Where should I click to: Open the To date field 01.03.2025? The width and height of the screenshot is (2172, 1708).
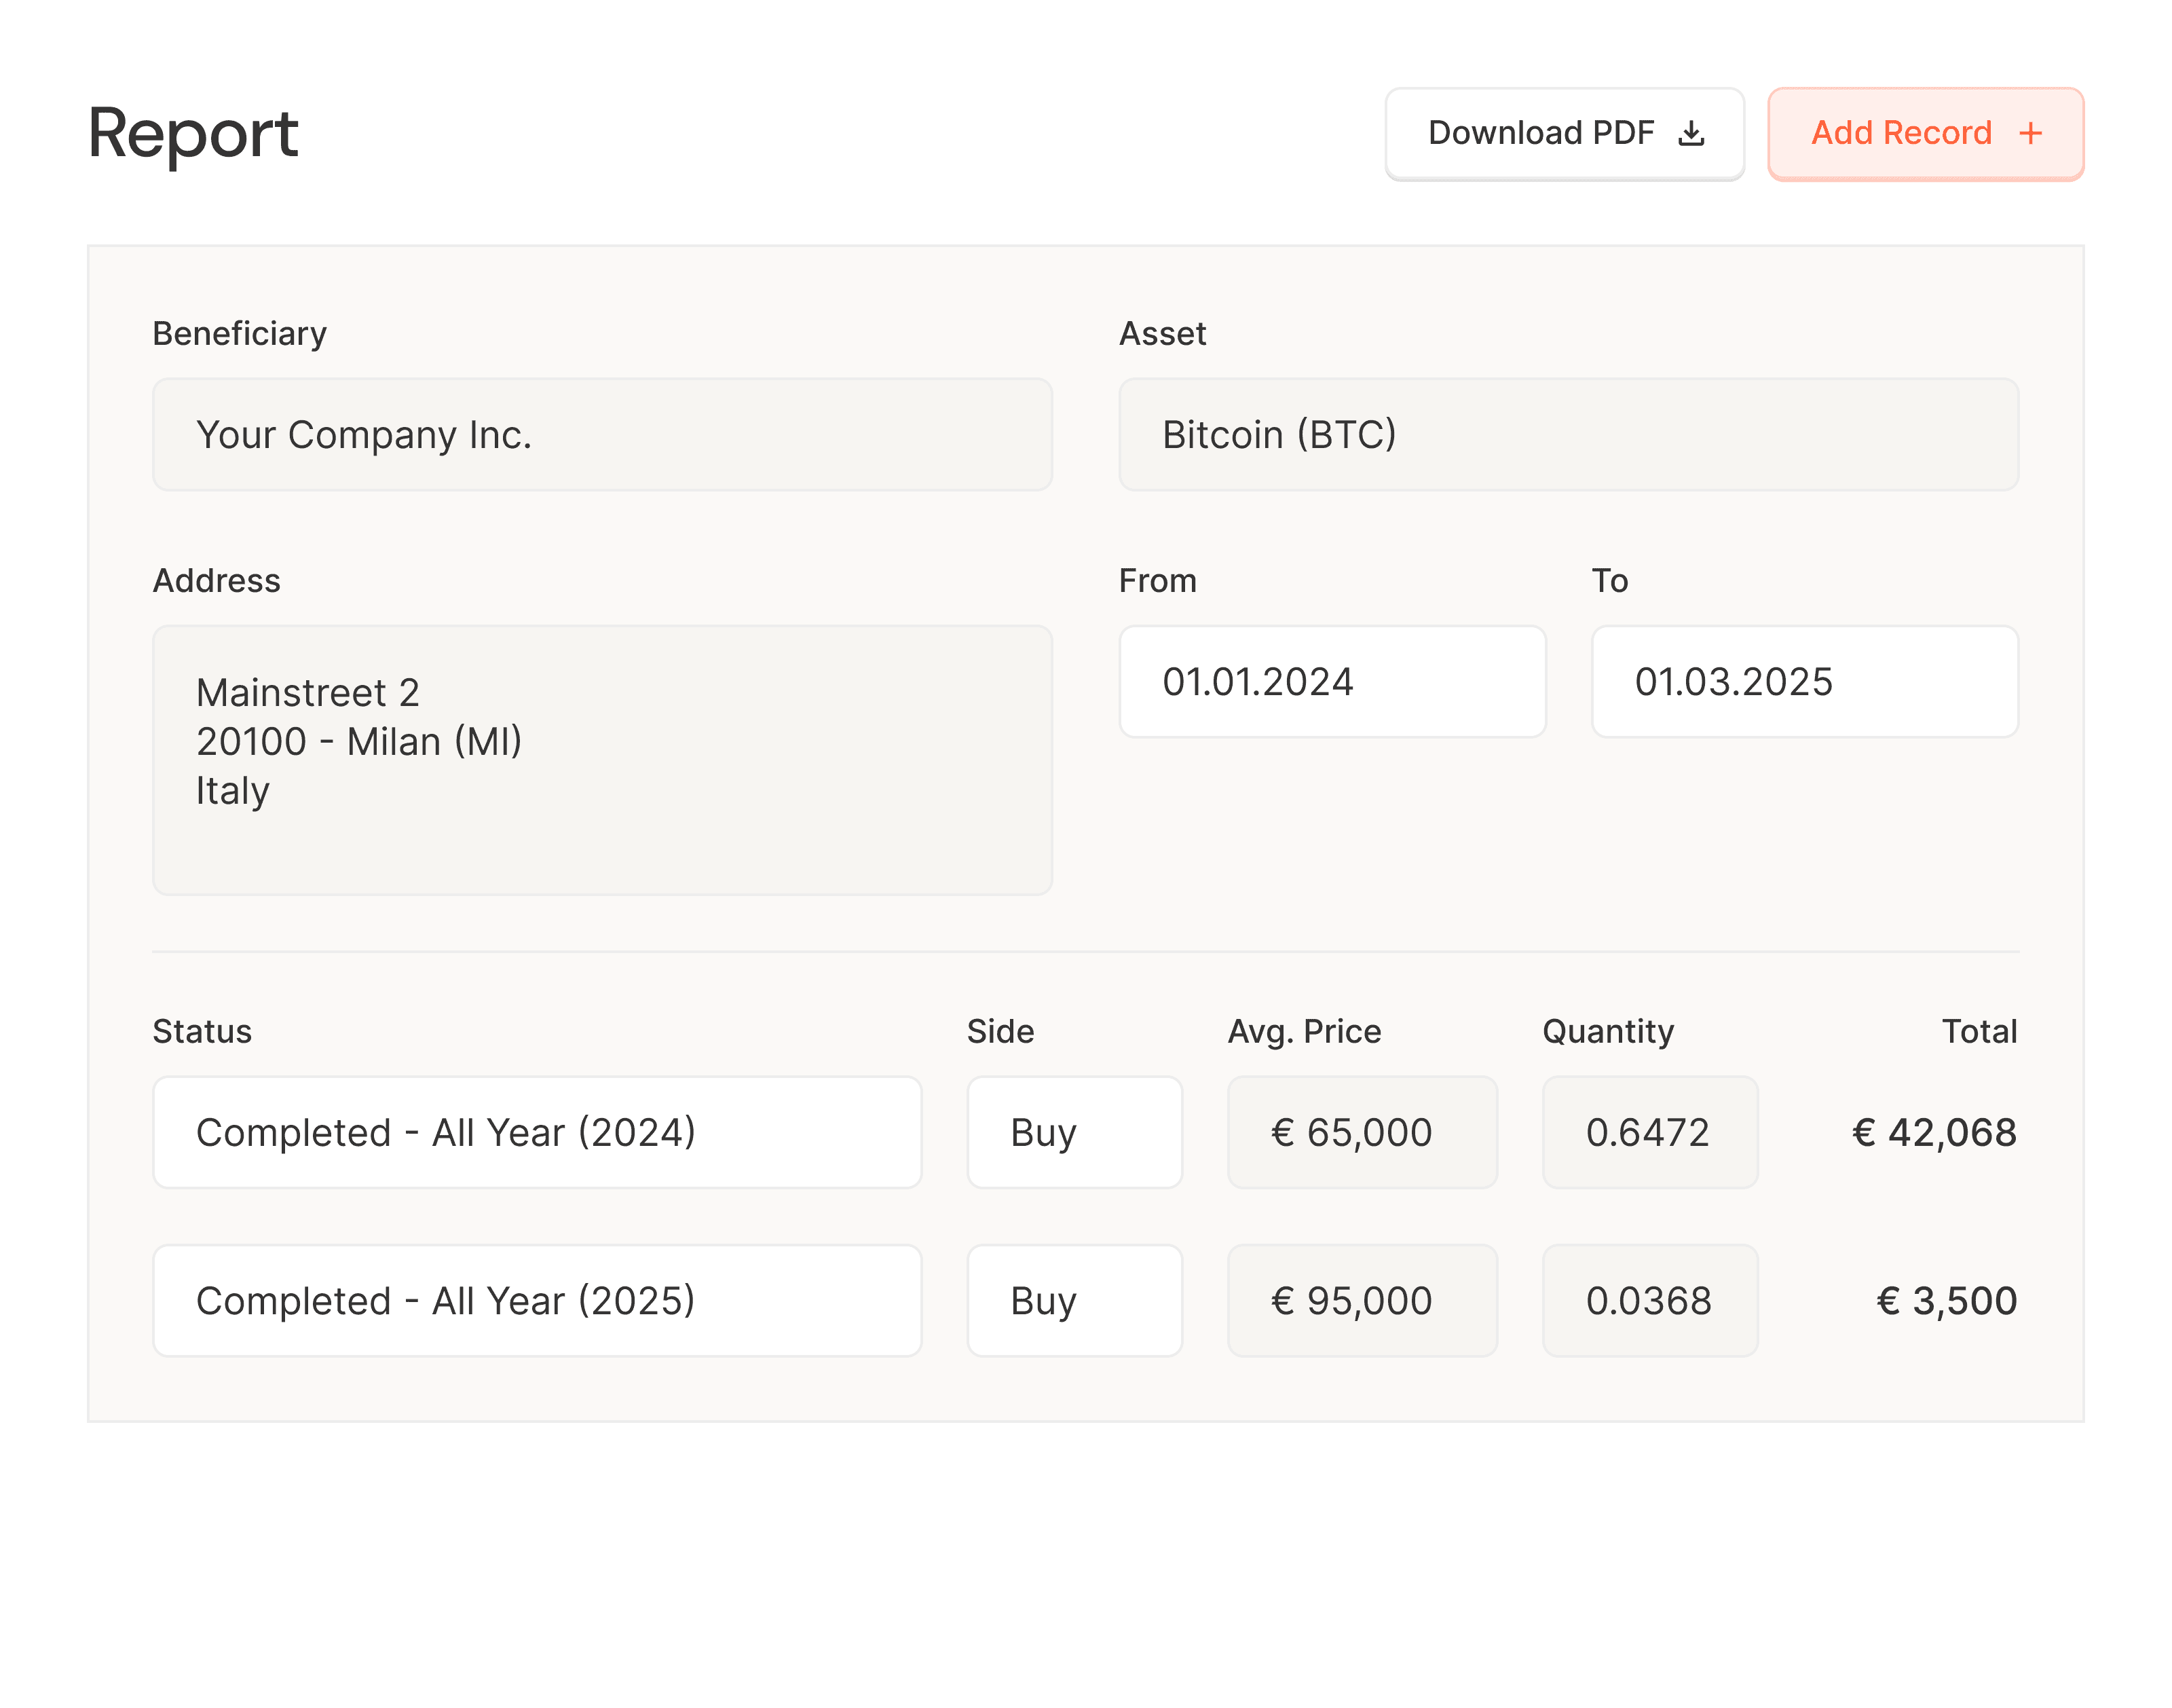[x=1805, y=681]
